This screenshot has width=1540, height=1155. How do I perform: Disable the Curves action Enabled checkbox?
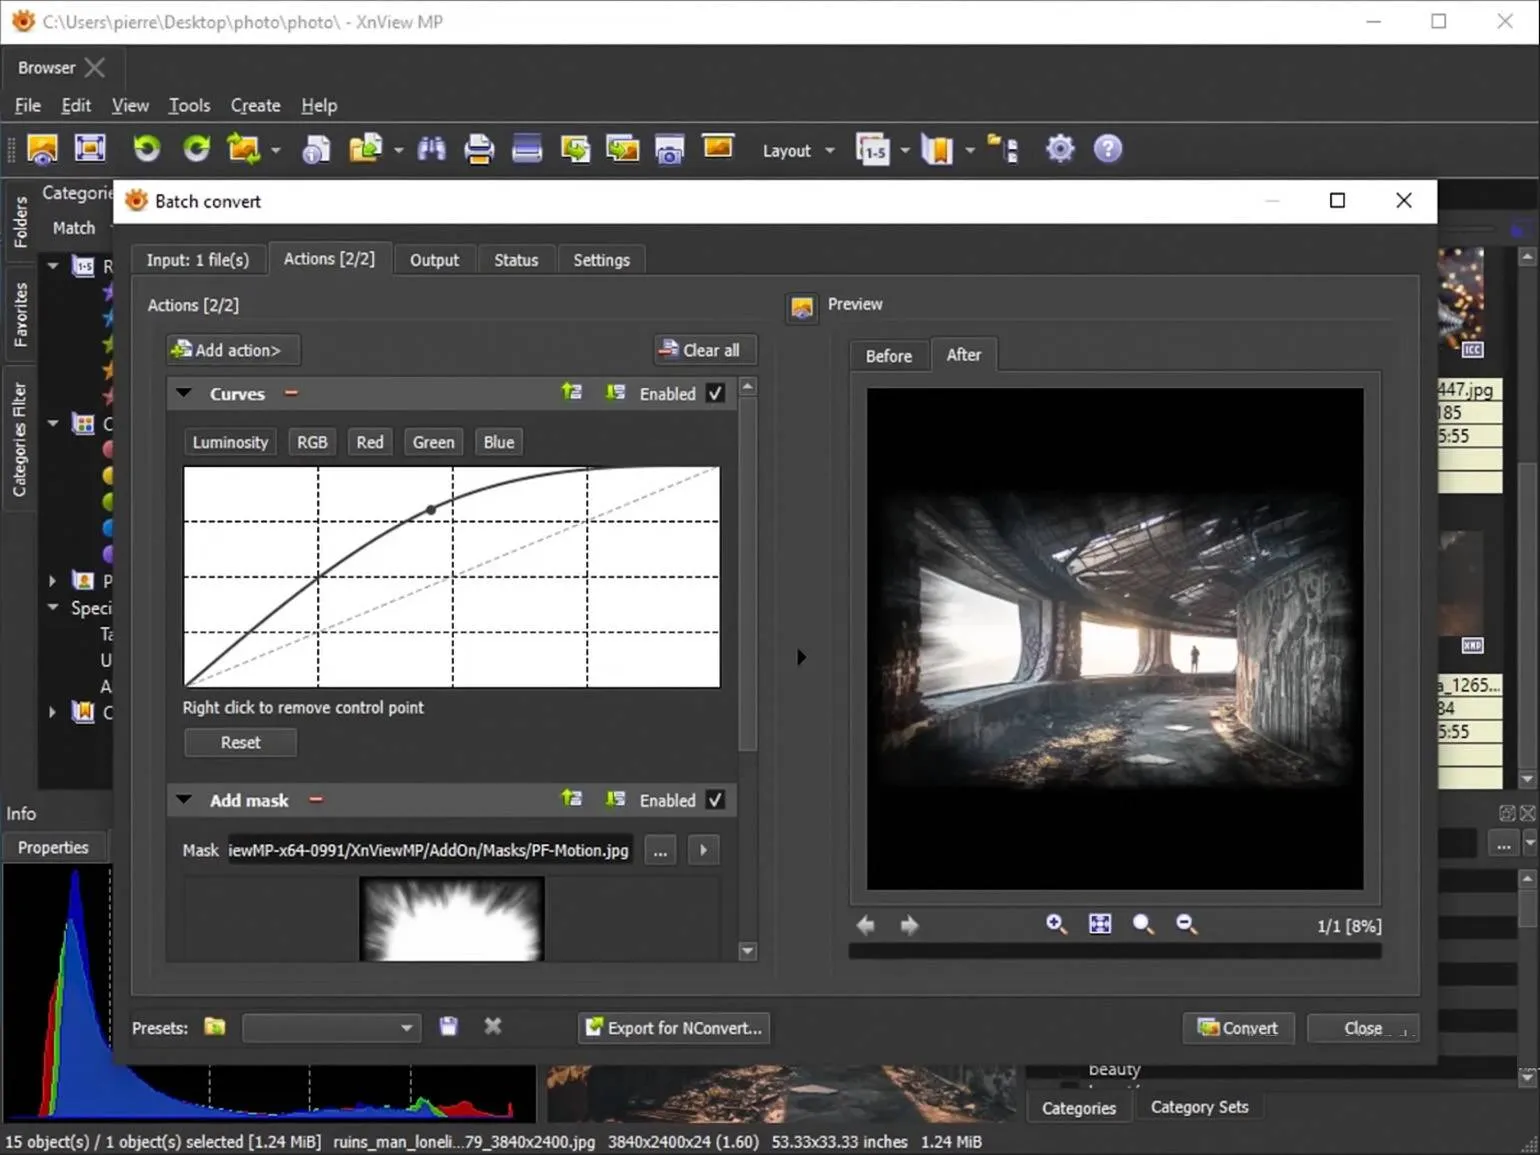[x=715, y=393]
